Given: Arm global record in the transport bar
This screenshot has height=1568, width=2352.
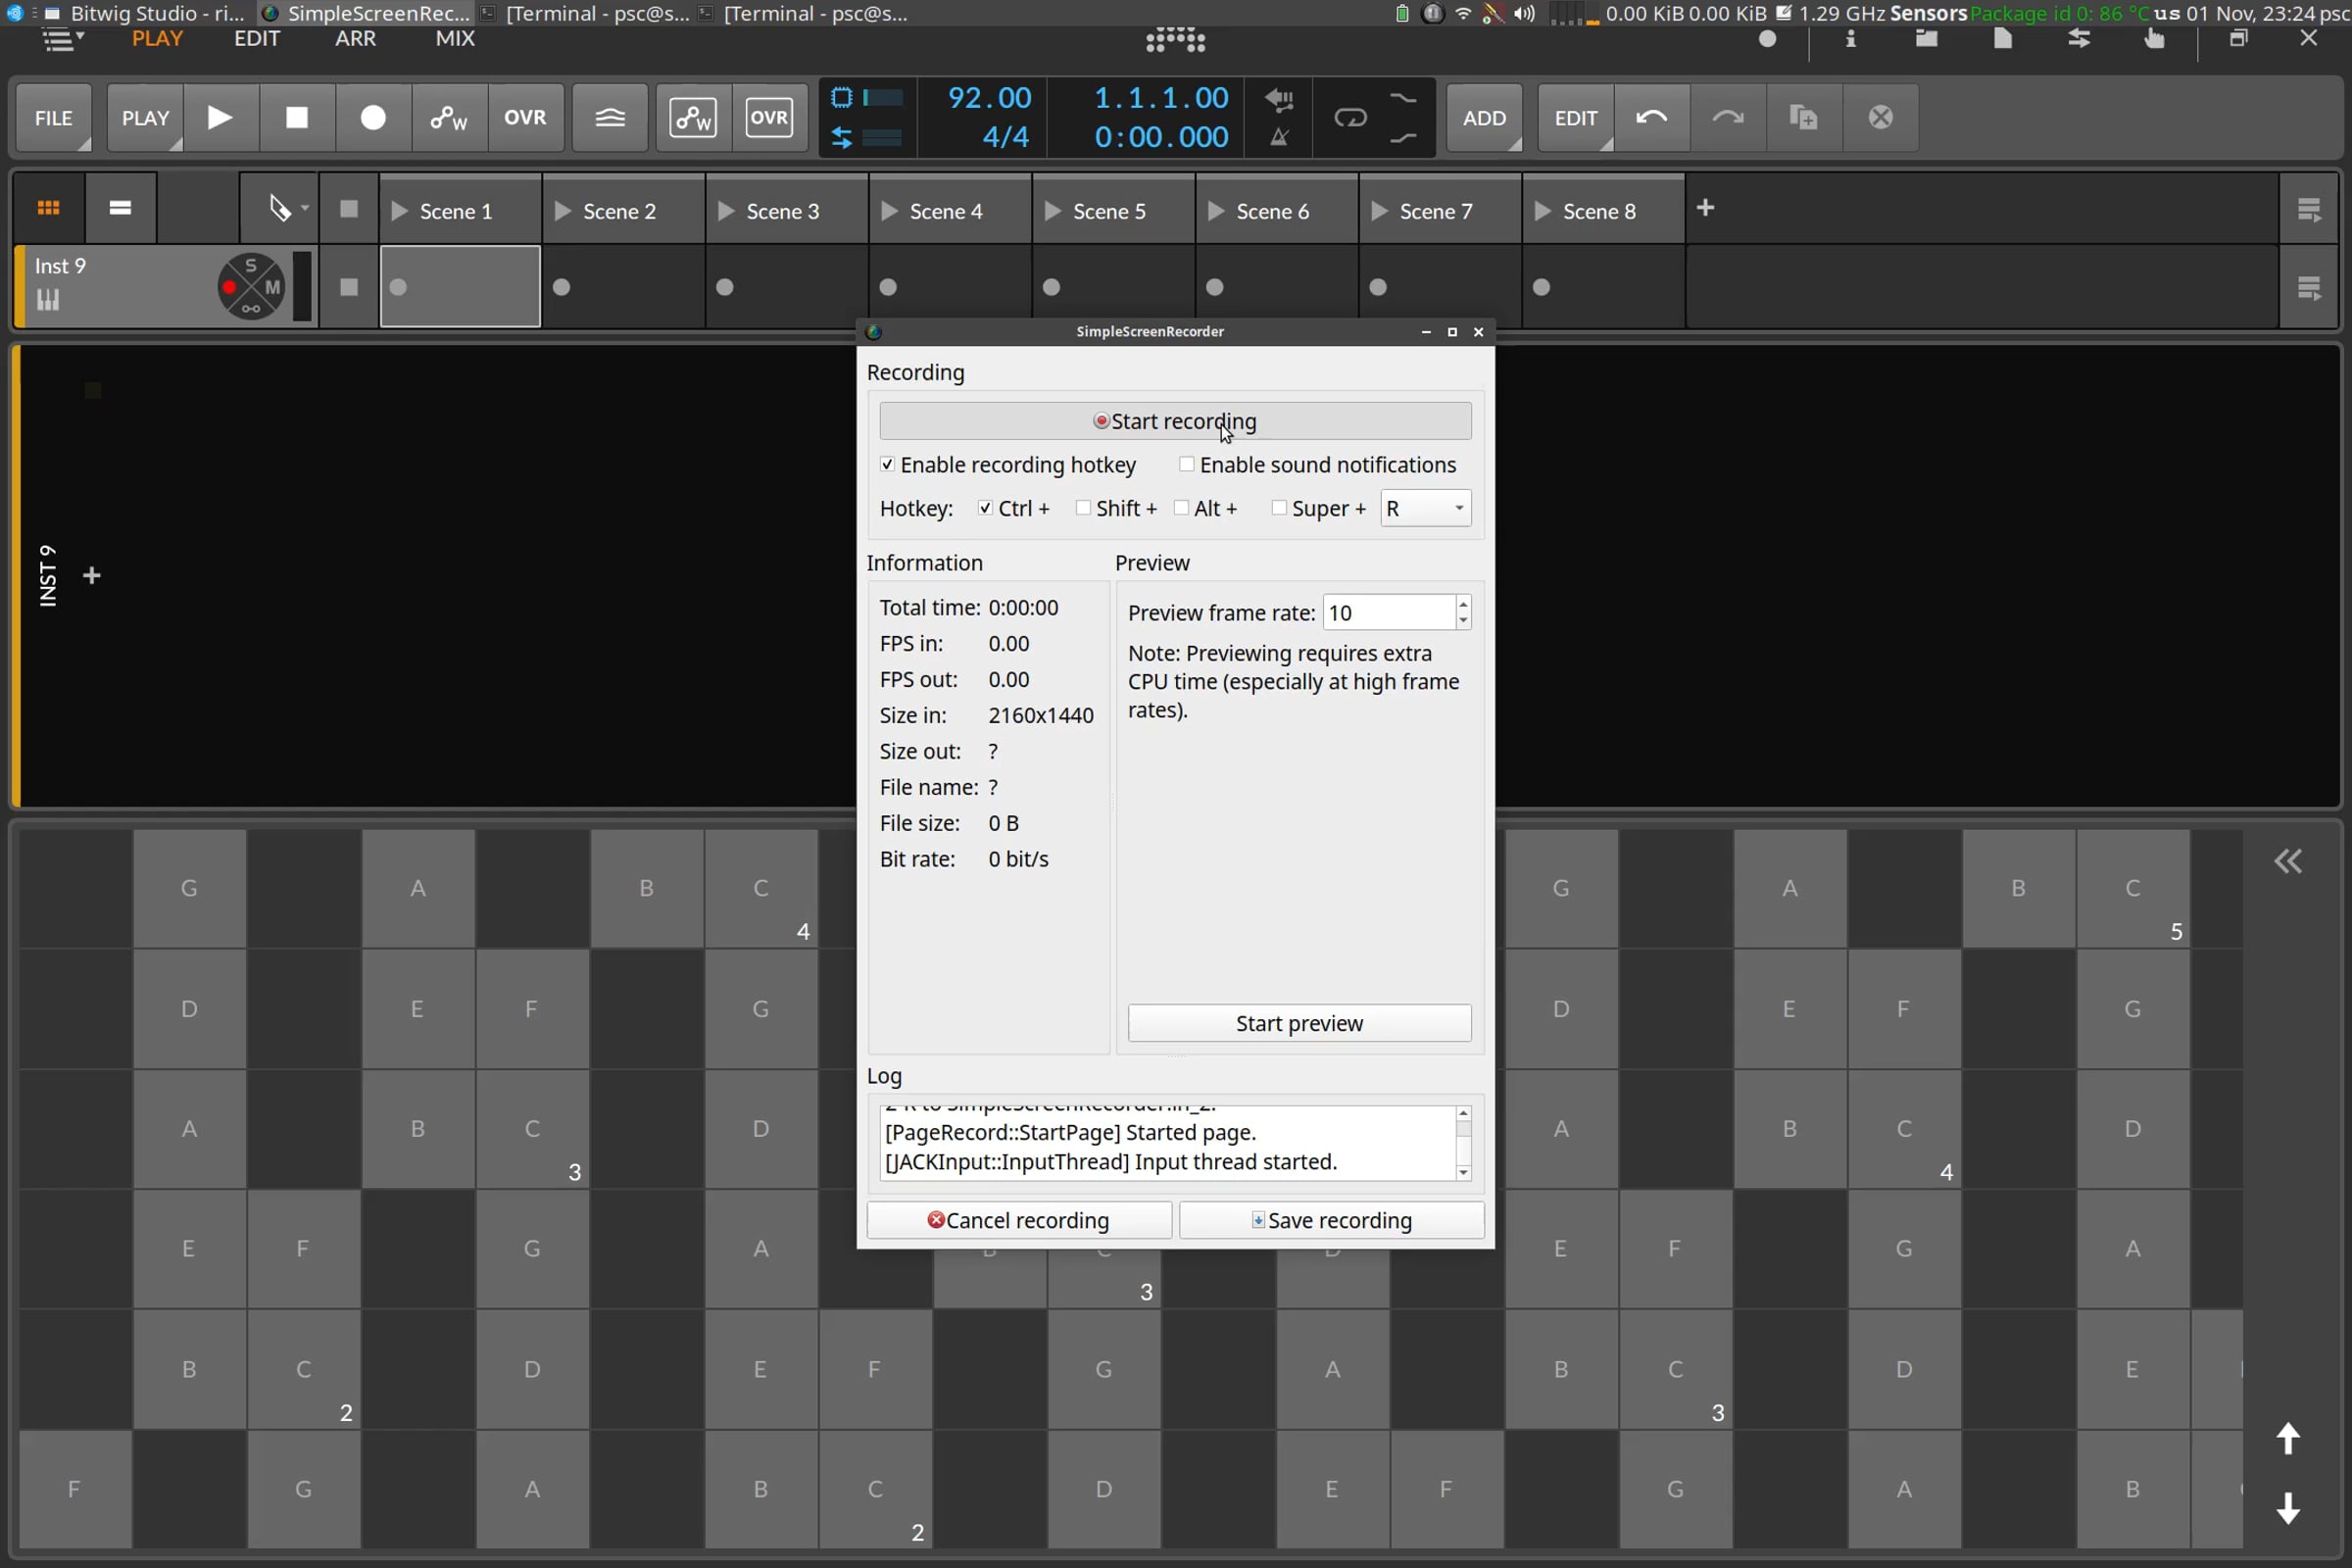Looking at the screenshot, I should click(x=373, y=118).
